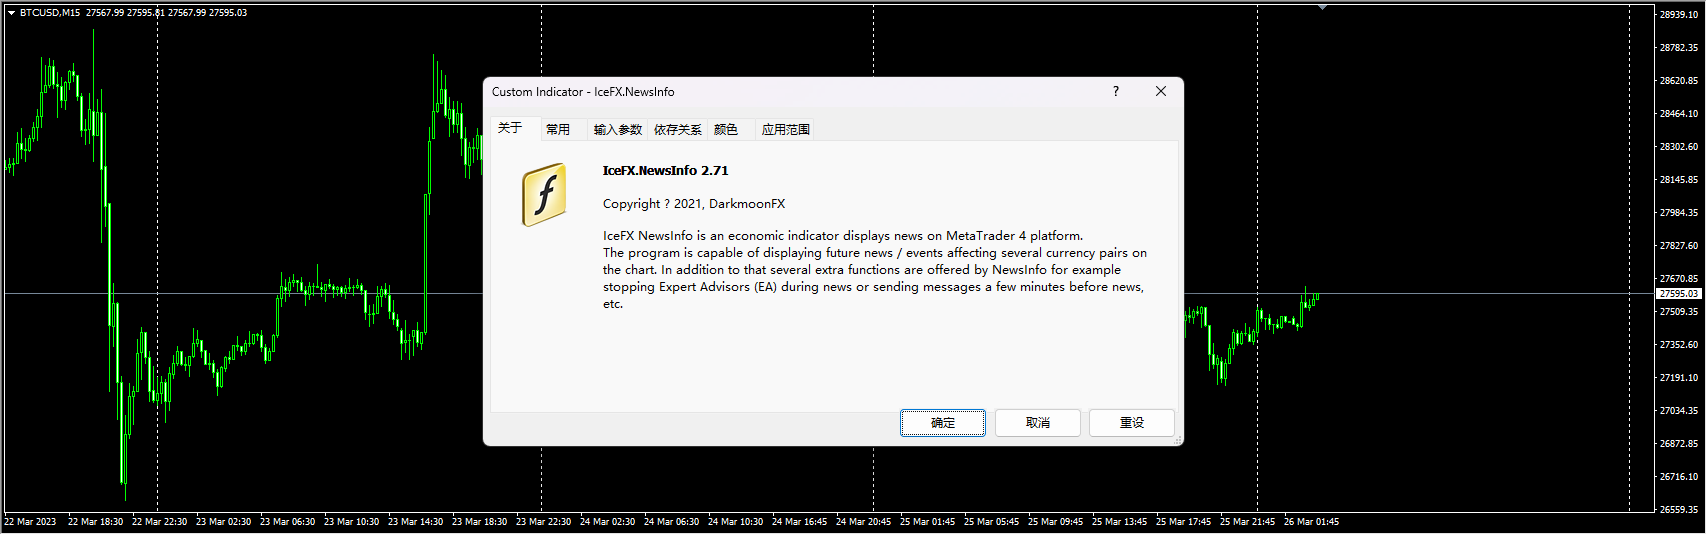Click price scale value 26872.85
This screenshot has width=1707, height=535.
[x=1679, y=444]
